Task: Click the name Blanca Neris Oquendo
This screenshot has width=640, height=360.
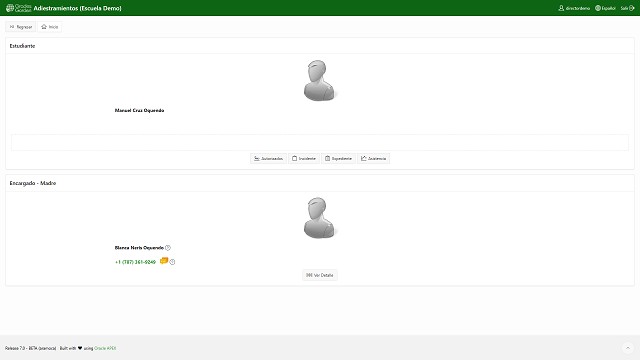Action: [x=139, y=248]
